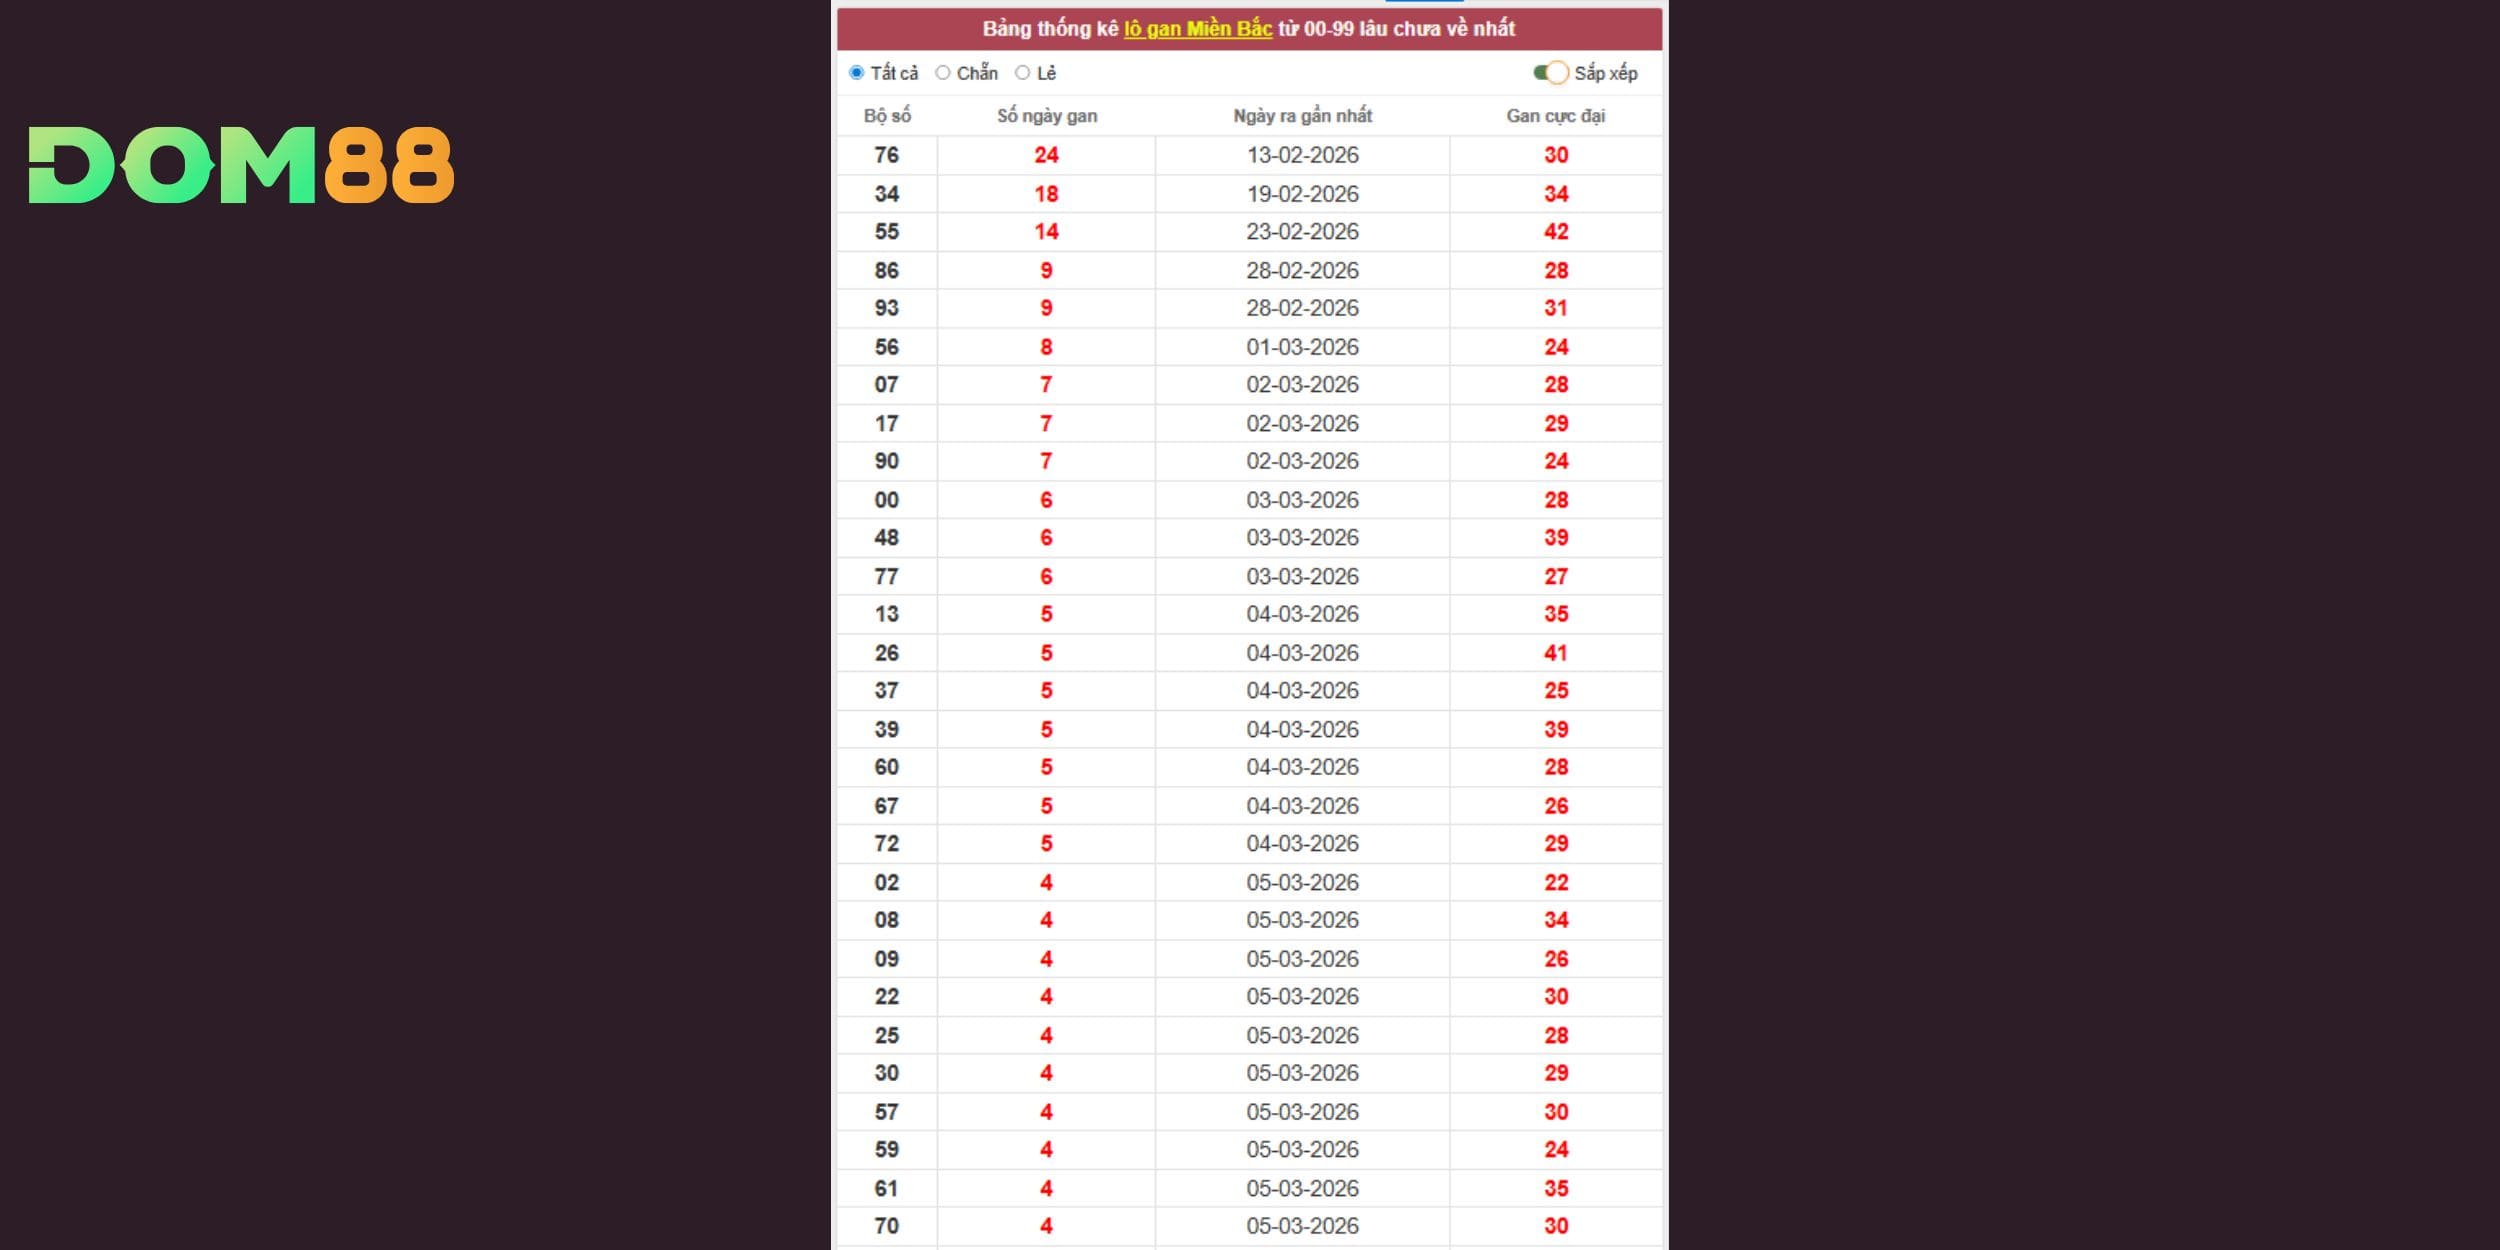Click the date 23-02-2026 cell
This screenshot has width=2500, height=1250.
pos(1302,232)
